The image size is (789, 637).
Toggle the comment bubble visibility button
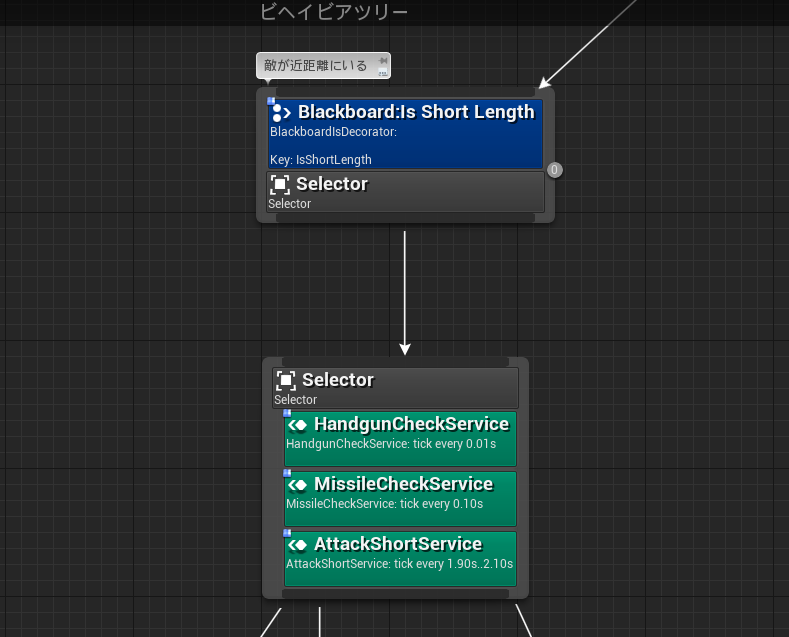tap(383, 72)
